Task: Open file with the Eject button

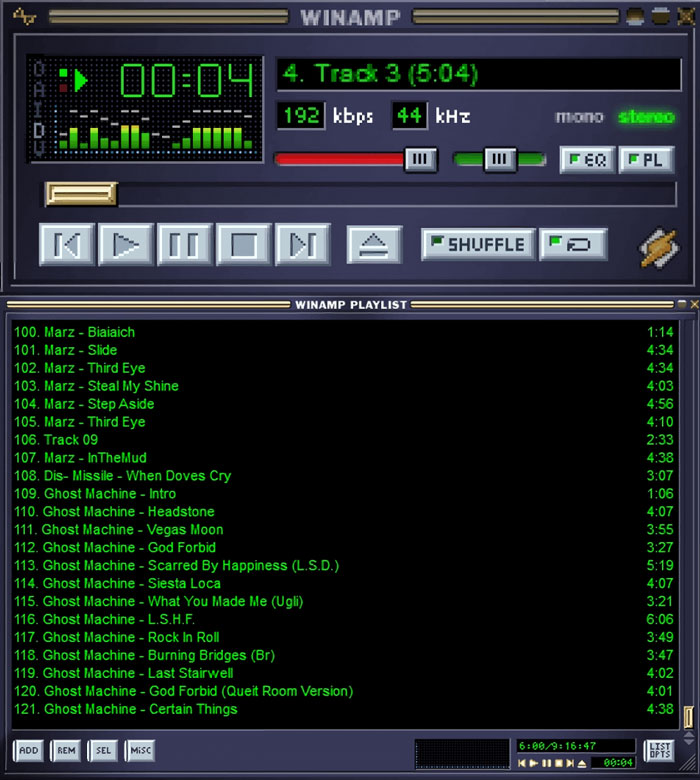Action: click(374, 244)
